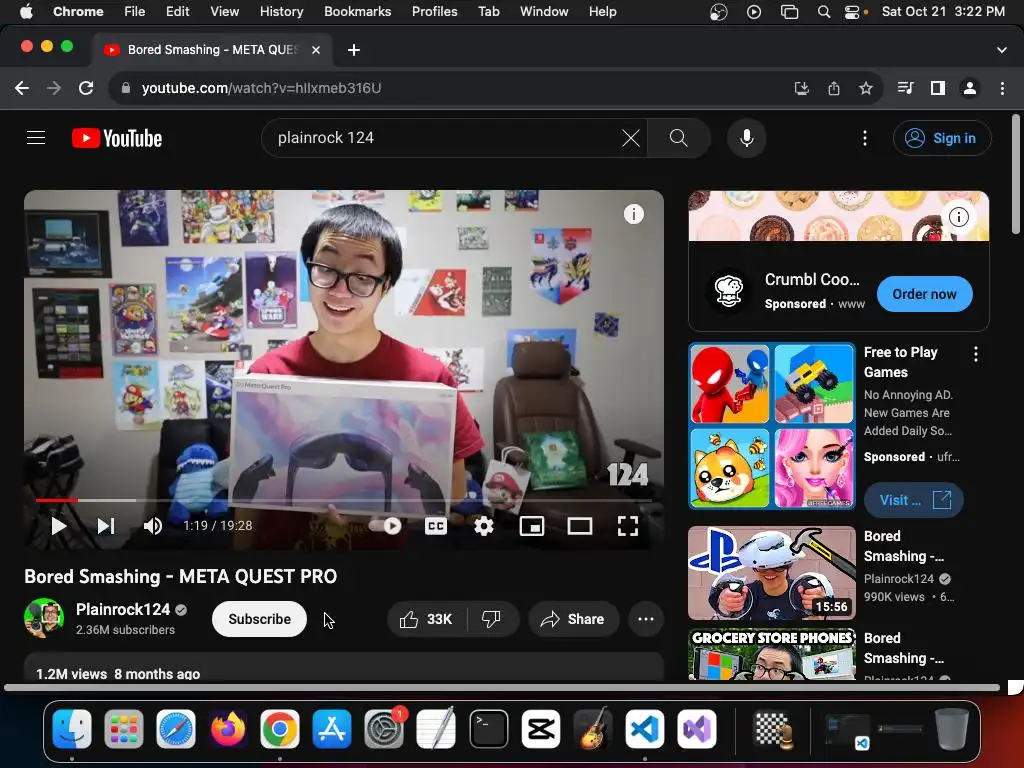This screenshot has height=768, width=1024.
Task: Select the Bored Smashing - META QUEST tab
Action: pos(212,50)
